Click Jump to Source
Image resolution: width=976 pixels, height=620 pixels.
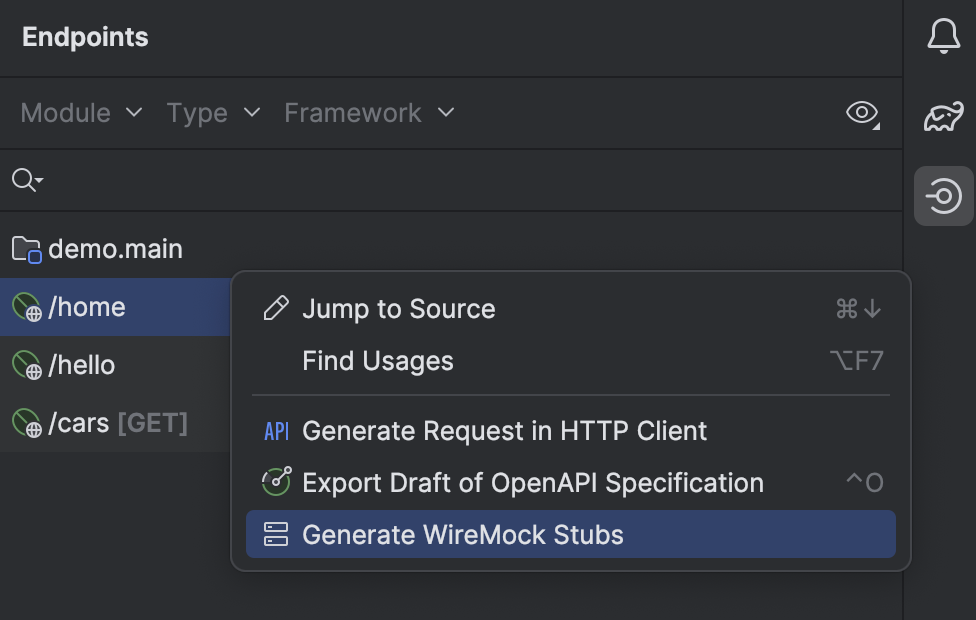399,308
